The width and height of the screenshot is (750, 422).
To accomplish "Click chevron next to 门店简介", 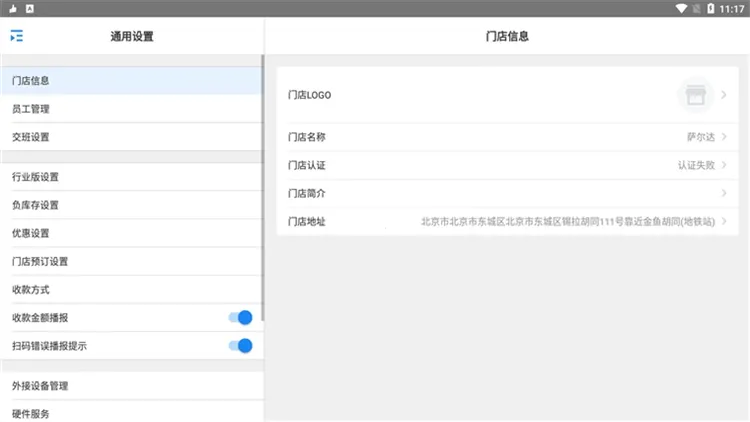I will (724, 193).
